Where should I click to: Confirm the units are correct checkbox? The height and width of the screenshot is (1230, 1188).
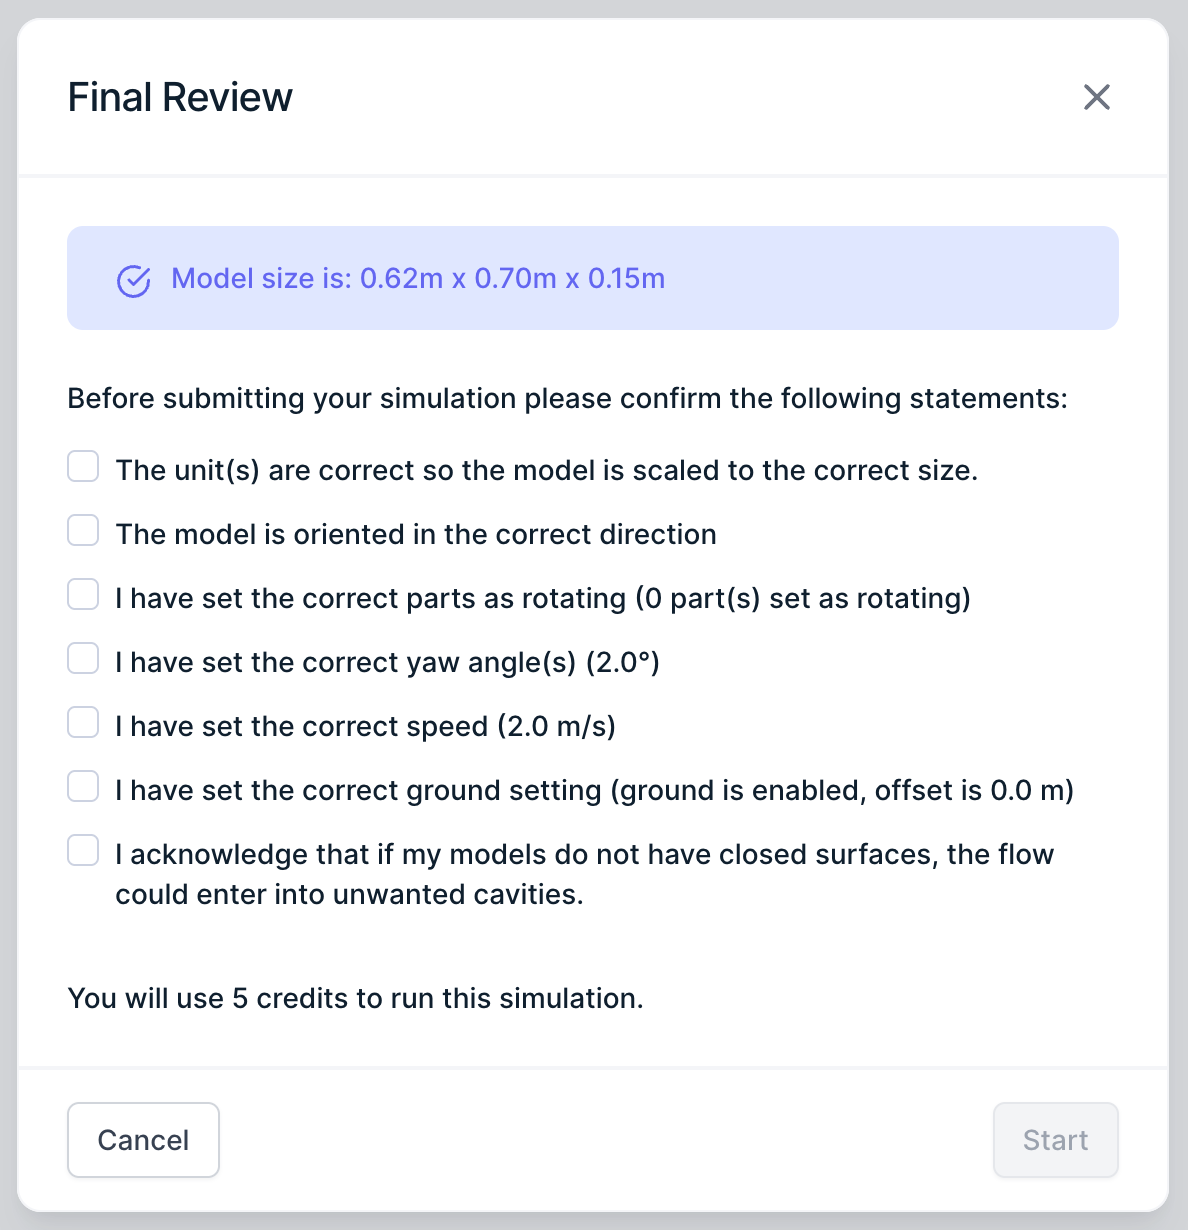click(82, 466)
